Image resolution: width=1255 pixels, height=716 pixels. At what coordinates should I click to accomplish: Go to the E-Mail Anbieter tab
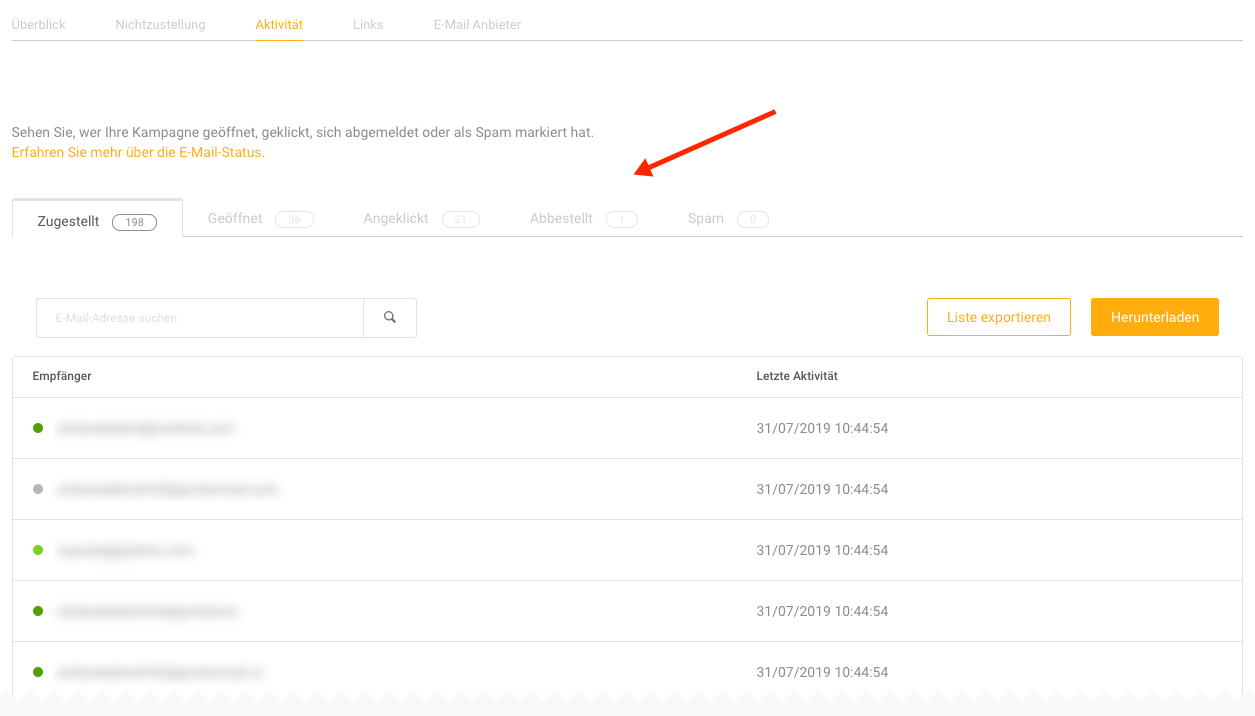pyautogui.click(x=477, y=24)
